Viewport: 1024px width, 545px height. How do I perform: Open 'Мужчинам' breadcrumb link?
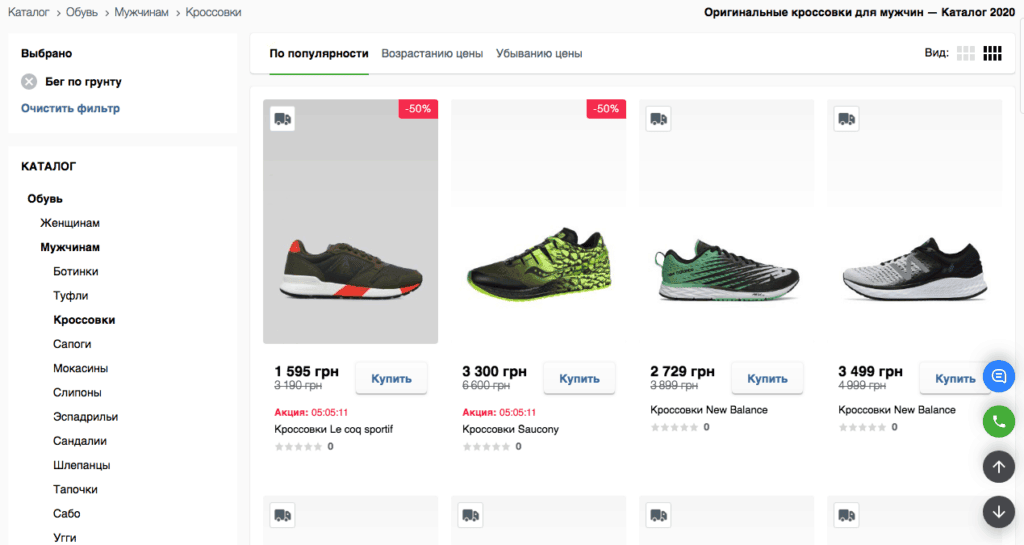point(141,12)
